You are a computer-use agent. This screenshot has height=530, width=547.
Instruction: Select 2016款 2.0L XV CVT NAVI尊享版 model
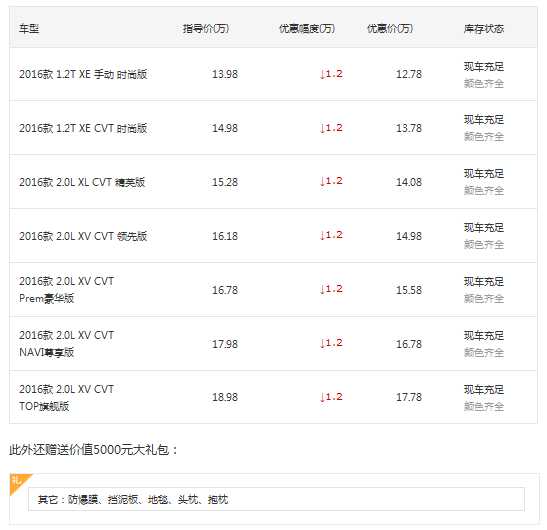pos(66,344)
